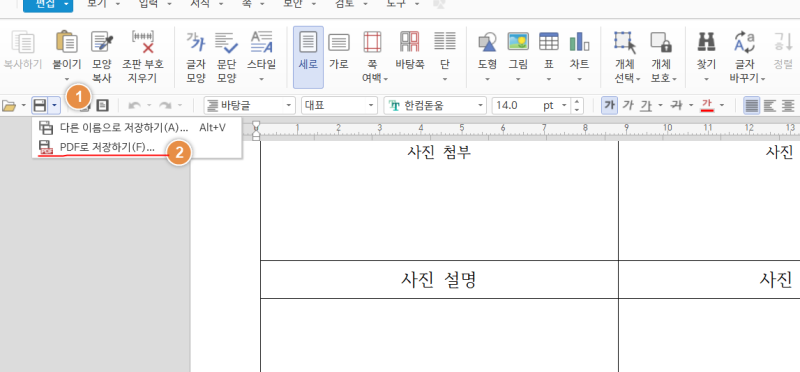Open the 보안 (Security) menu

tap(299, 4)
